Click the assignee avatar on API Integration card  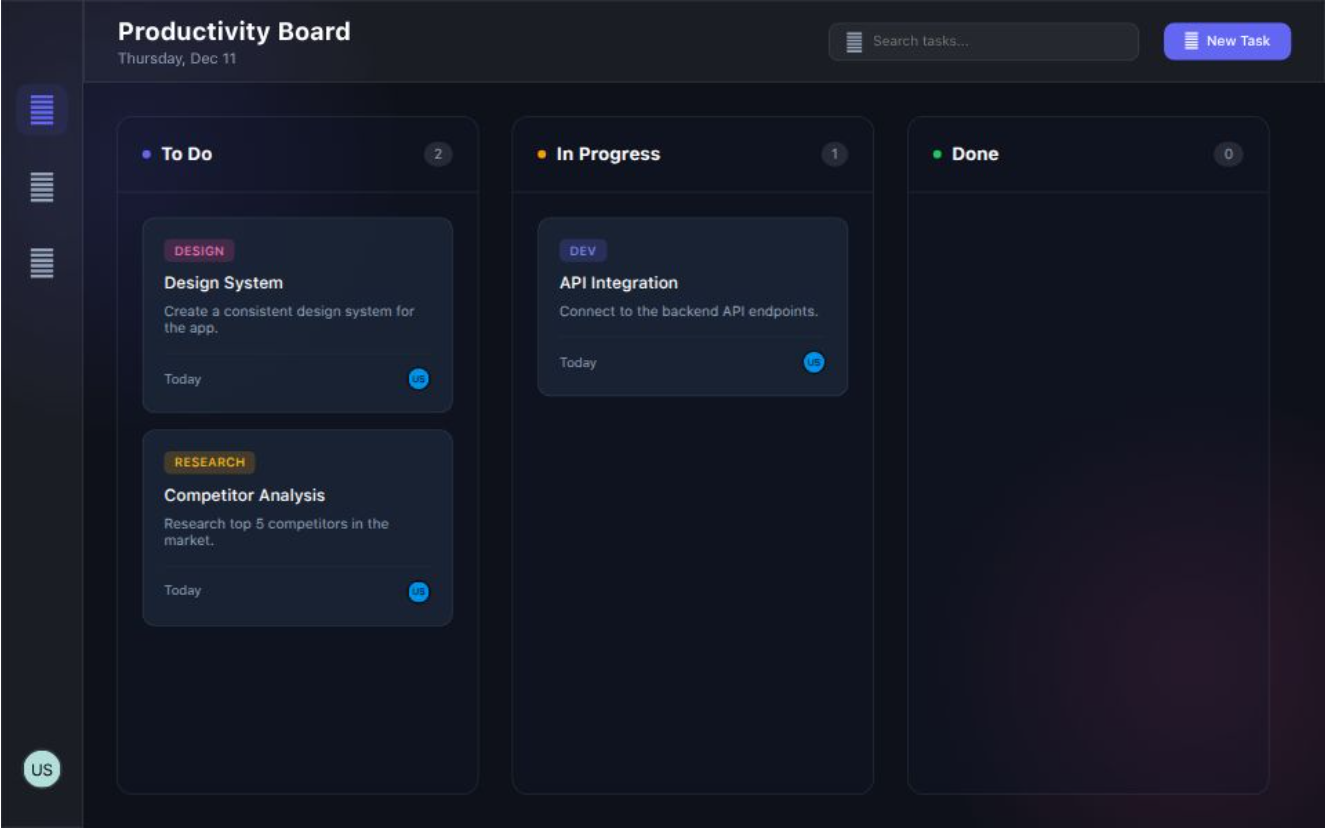click(x=814, y=362)
